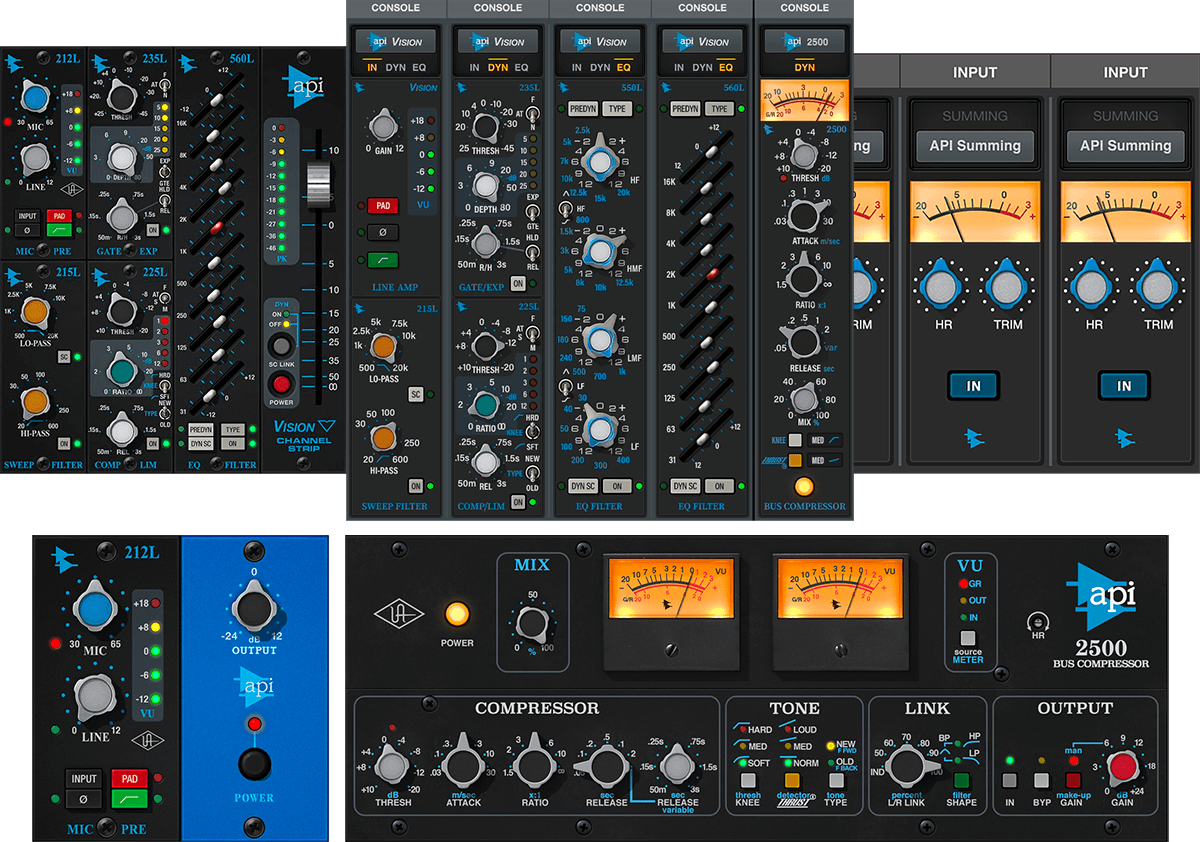Screen dimensions: 1200x842
Task: Open api Vision selector above 235L Gate/Exp strip
Action: click(499, 41)
